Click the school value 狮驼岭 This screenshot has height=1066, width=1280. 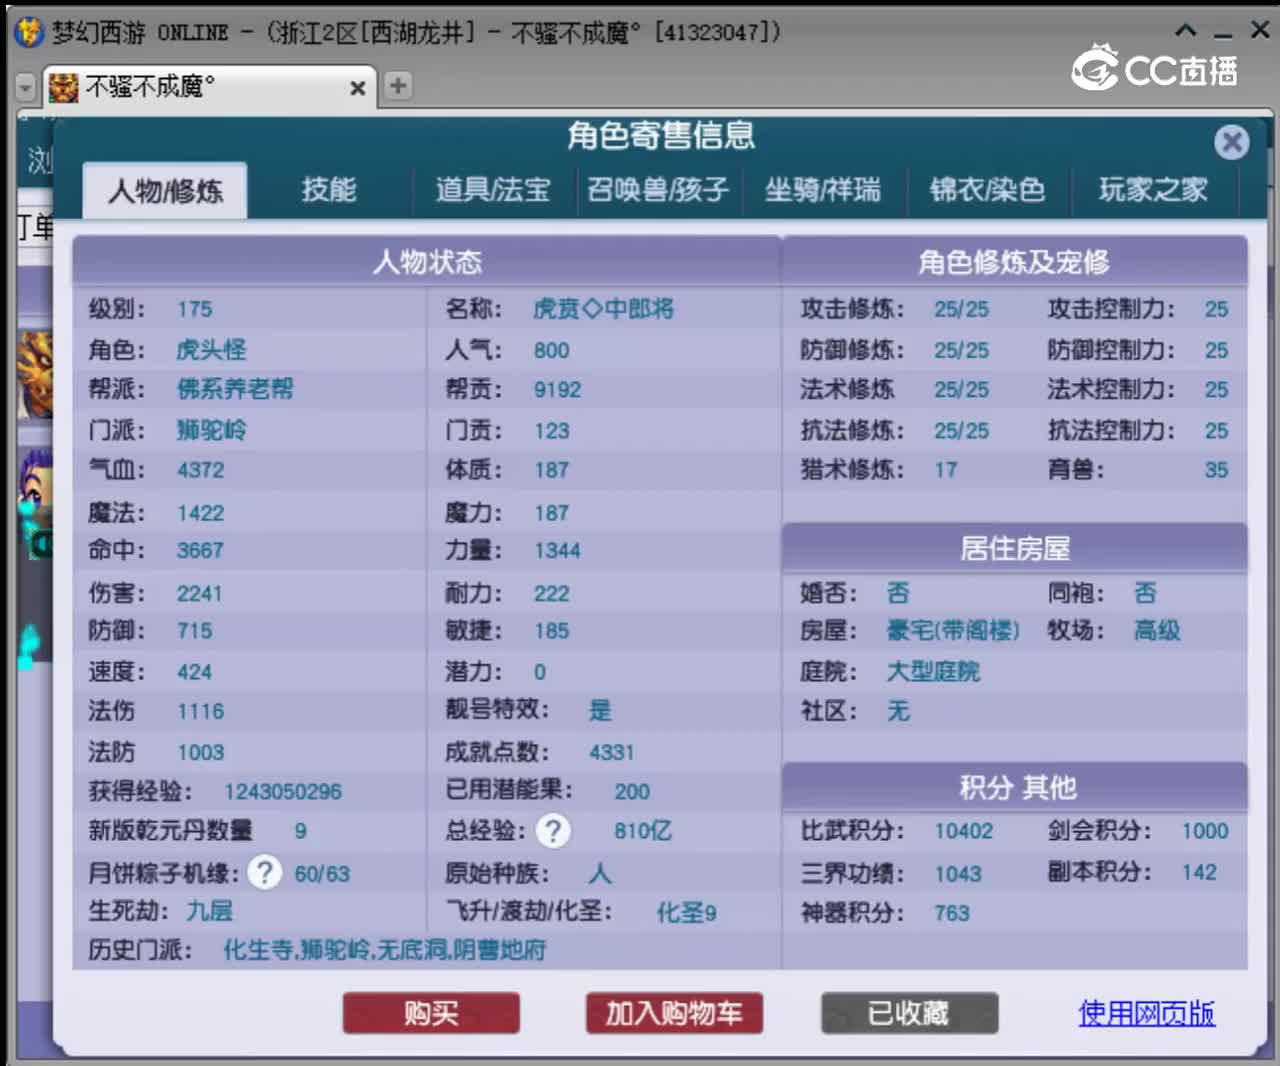tap(211, 430)
